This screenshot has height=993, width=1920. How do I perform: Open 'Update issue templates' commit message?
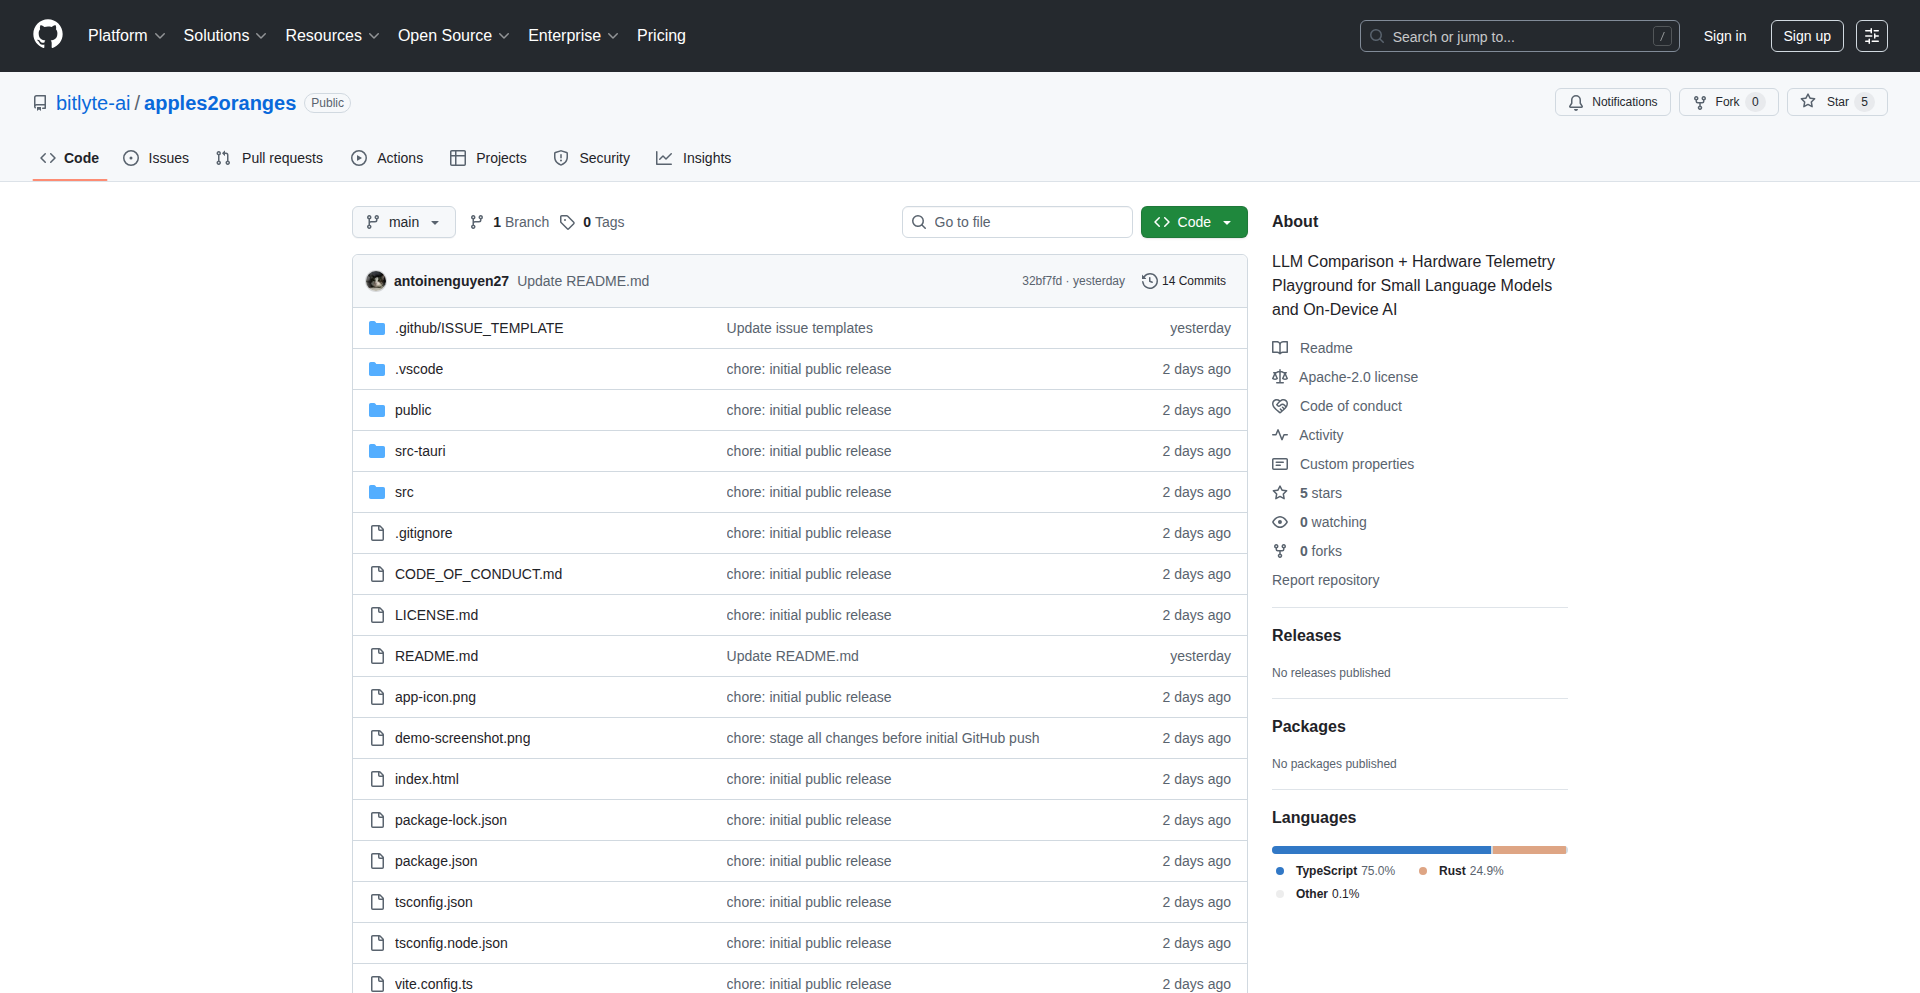(799, 328)
